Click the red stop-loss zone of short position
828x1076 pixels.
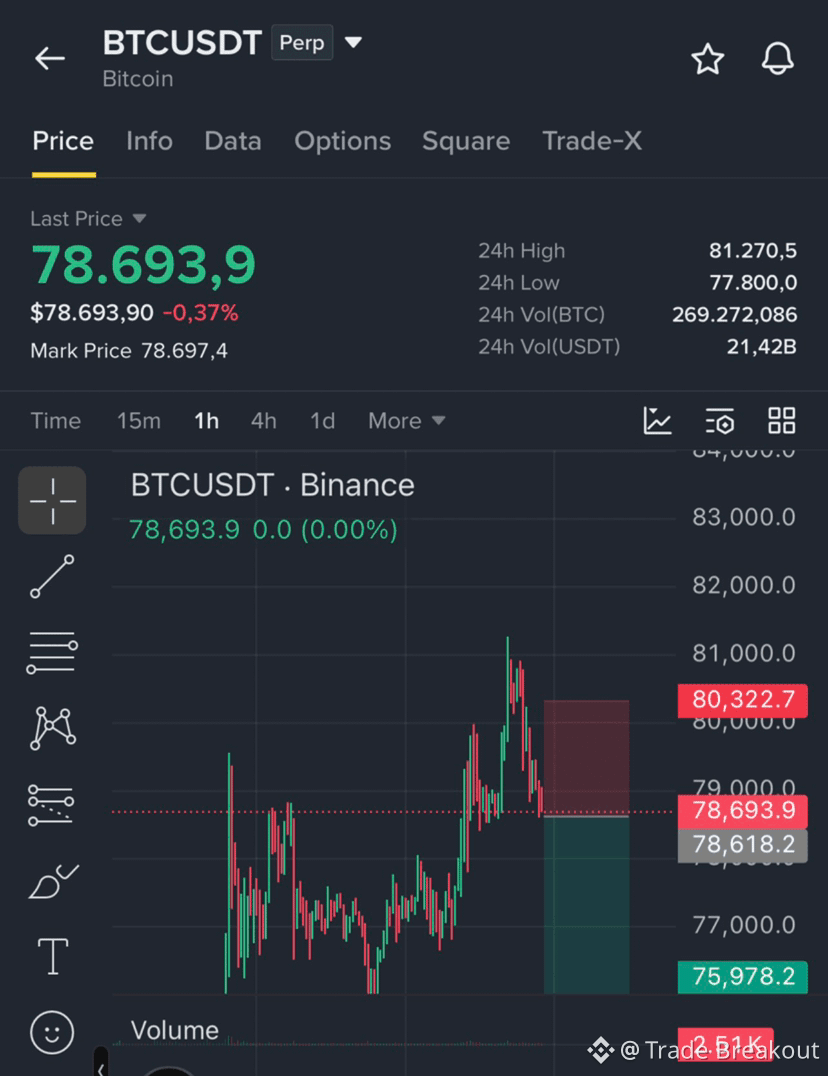[587, 758]
